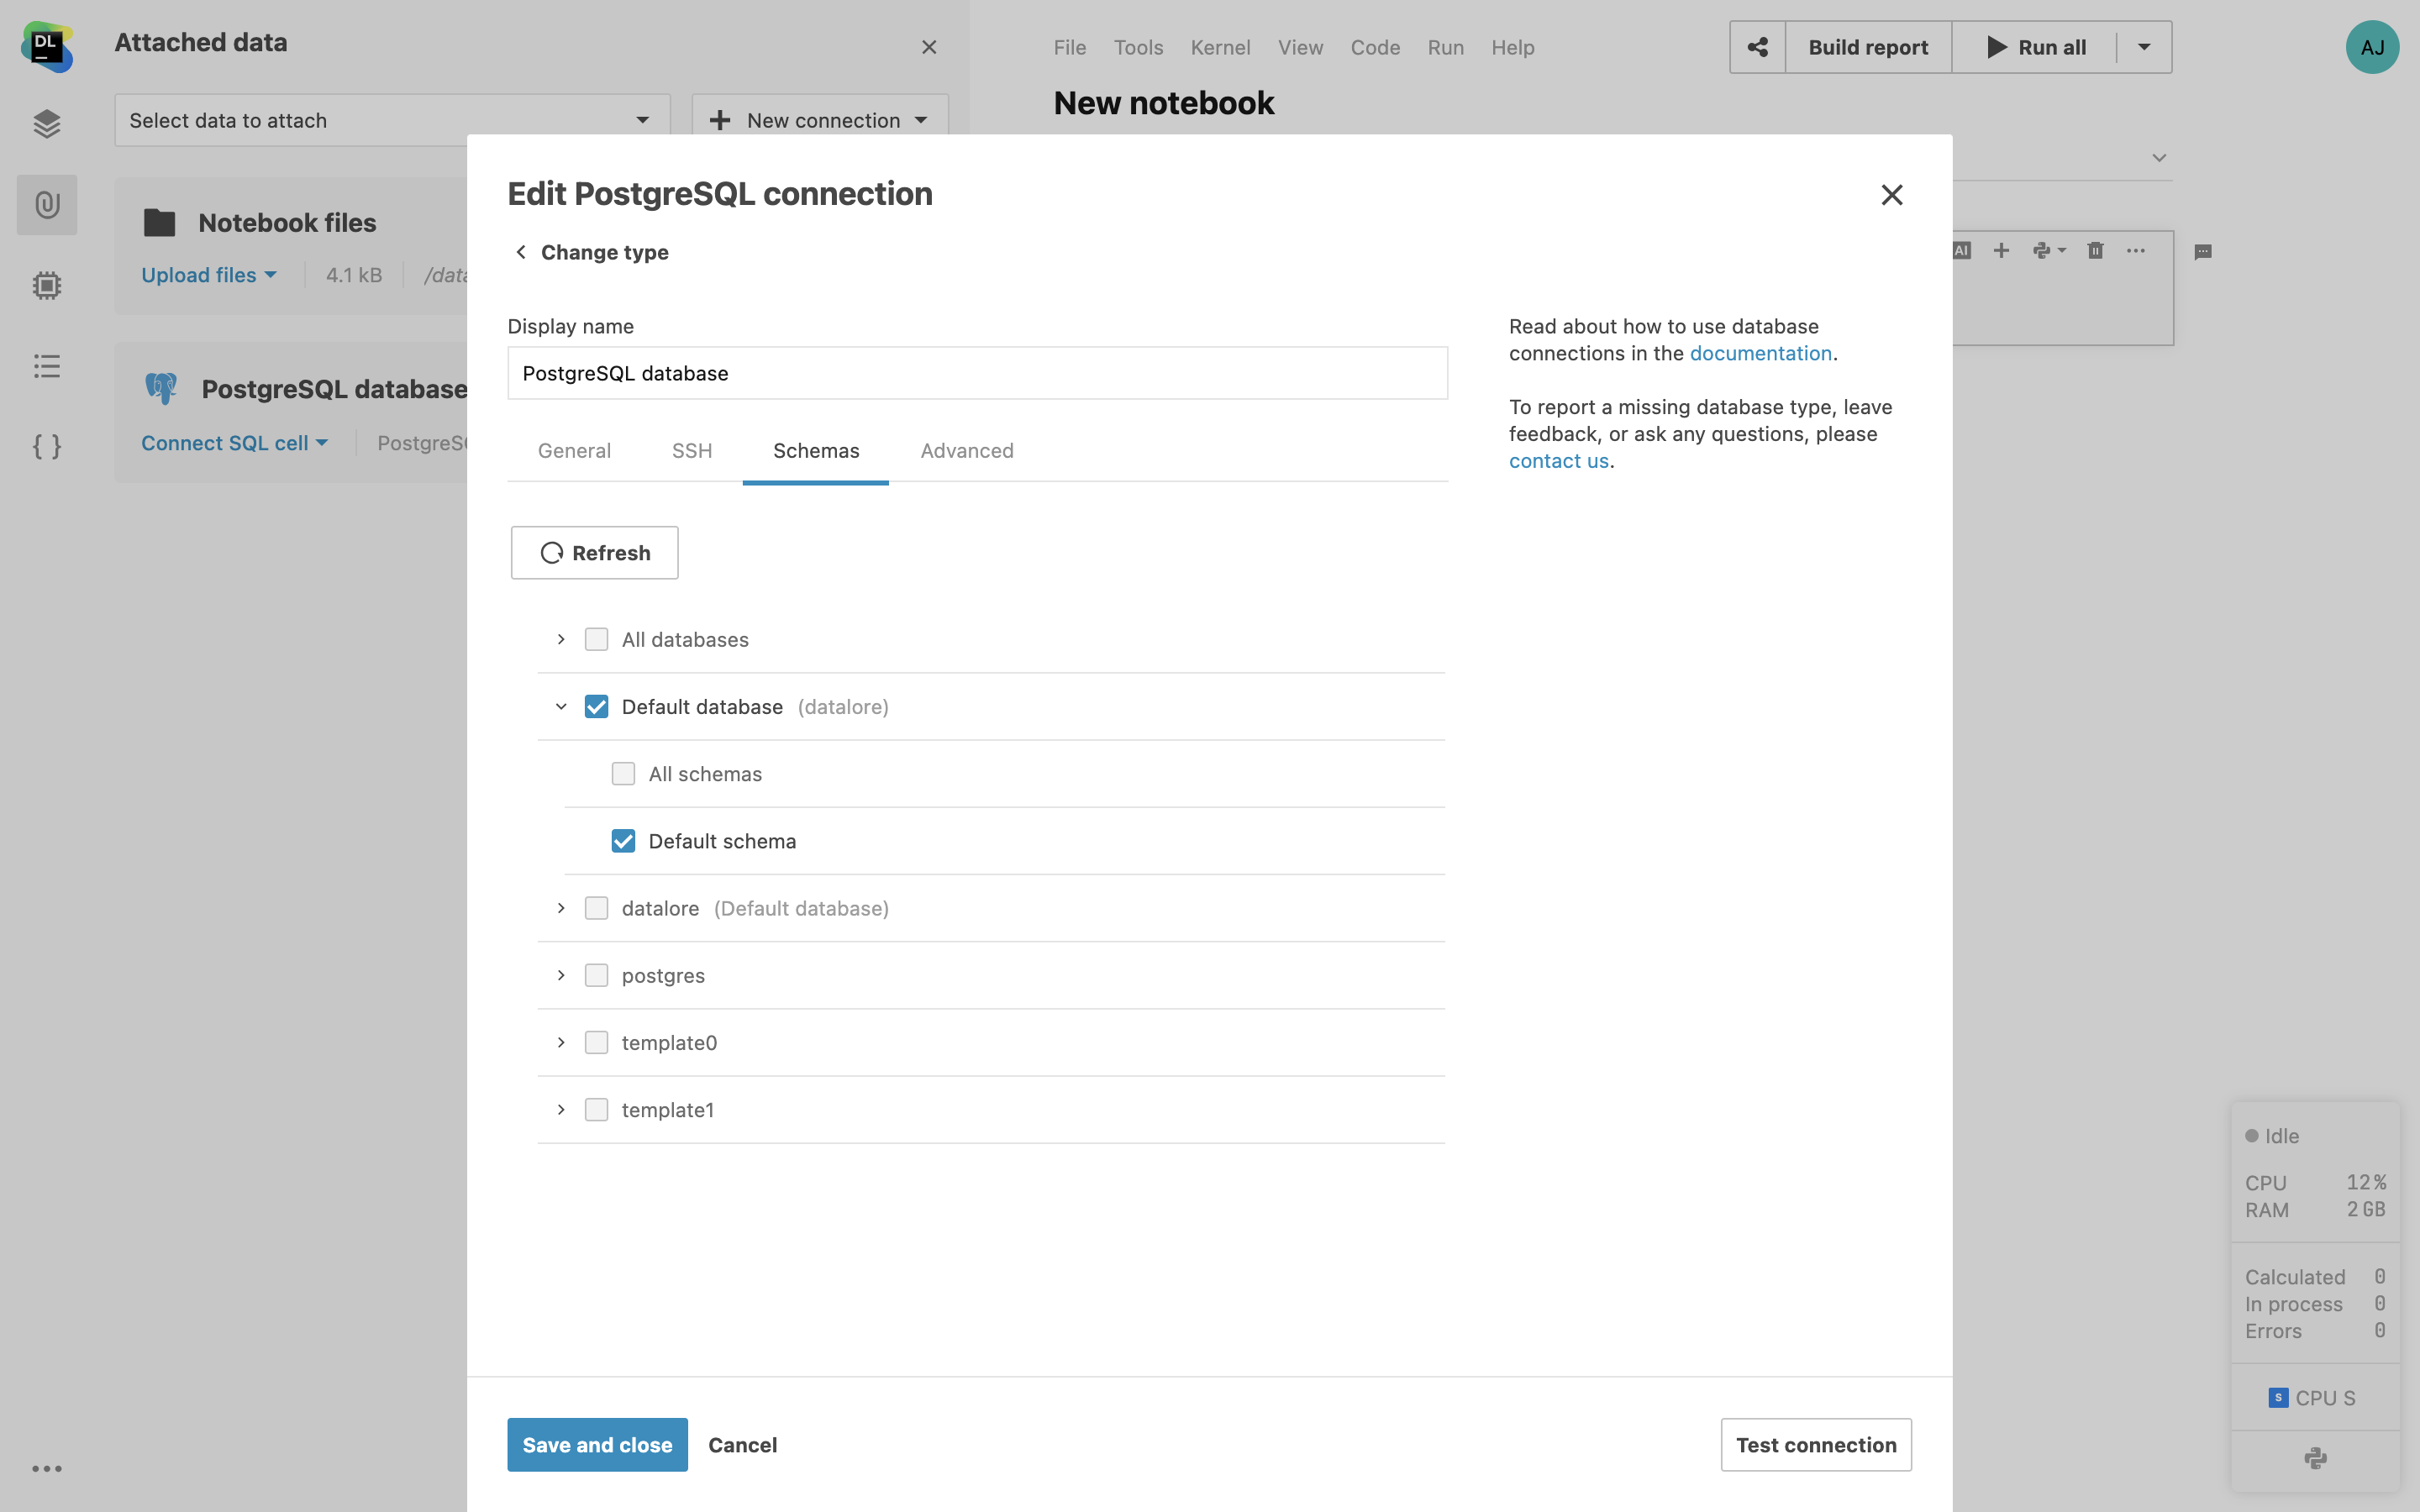This screenshot has width=2420, height=1512.
Task: Collapse the Default database tree node
Action: [561, 707]
